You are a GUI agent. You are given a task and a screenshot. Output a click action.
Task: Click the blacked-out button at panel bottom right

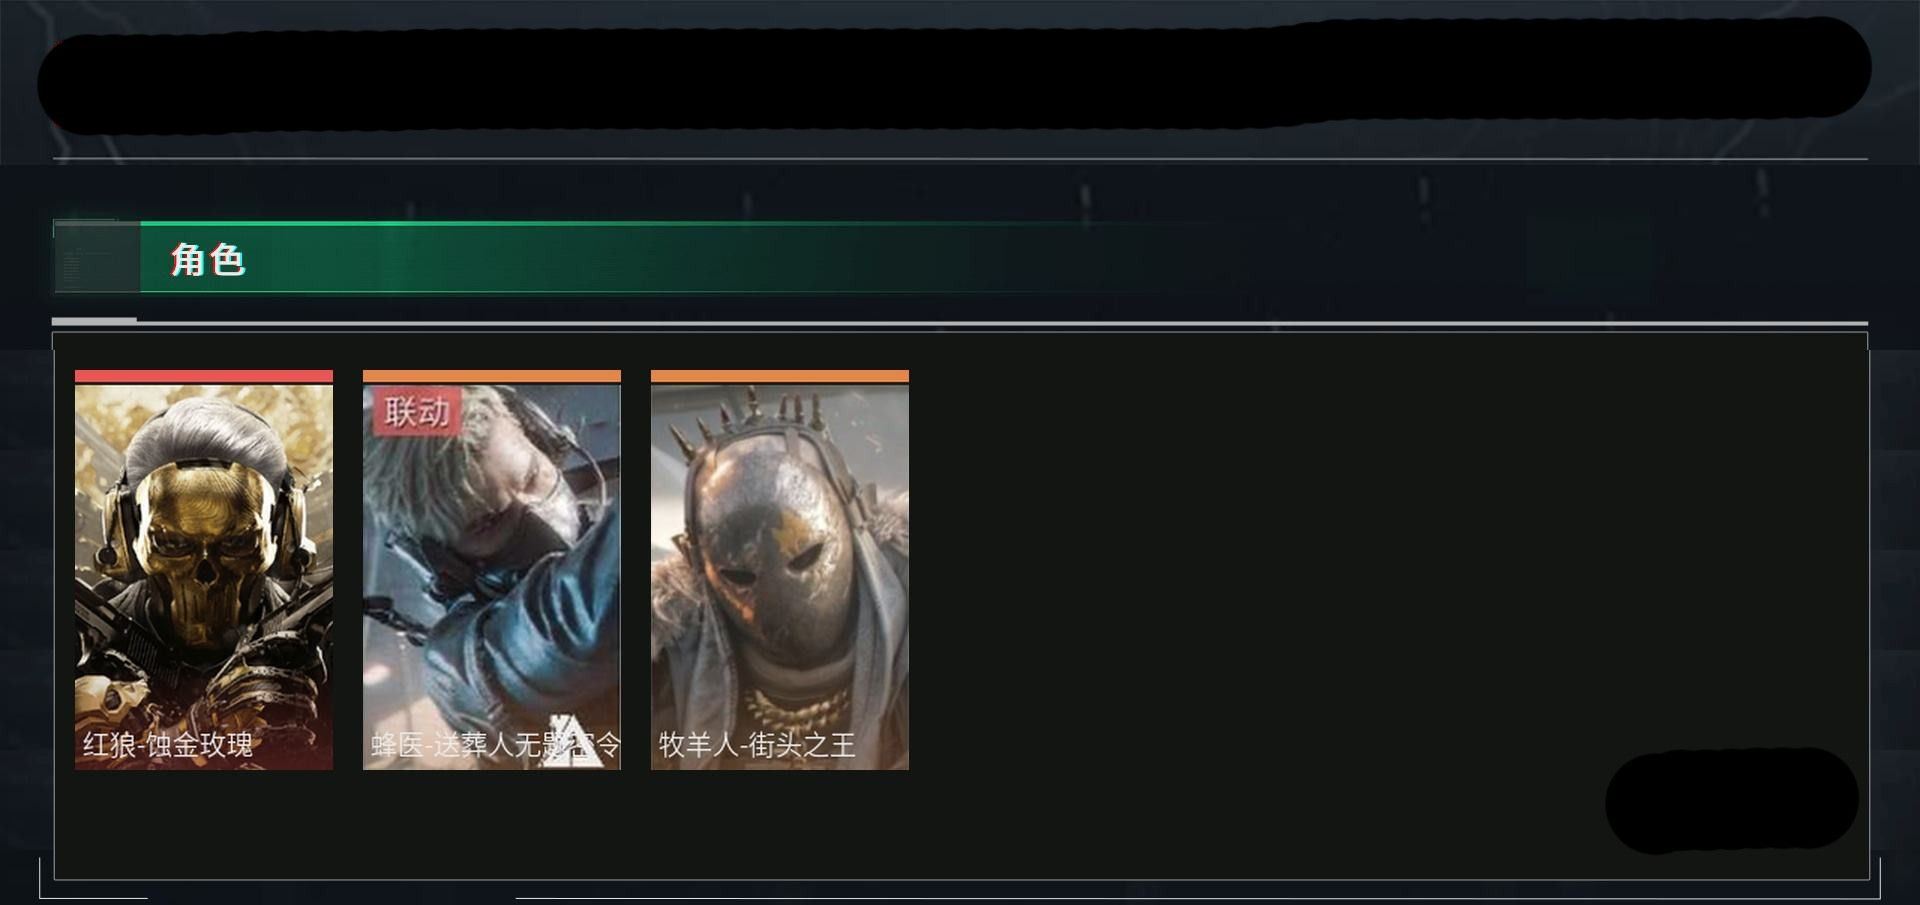[1732, 800]
